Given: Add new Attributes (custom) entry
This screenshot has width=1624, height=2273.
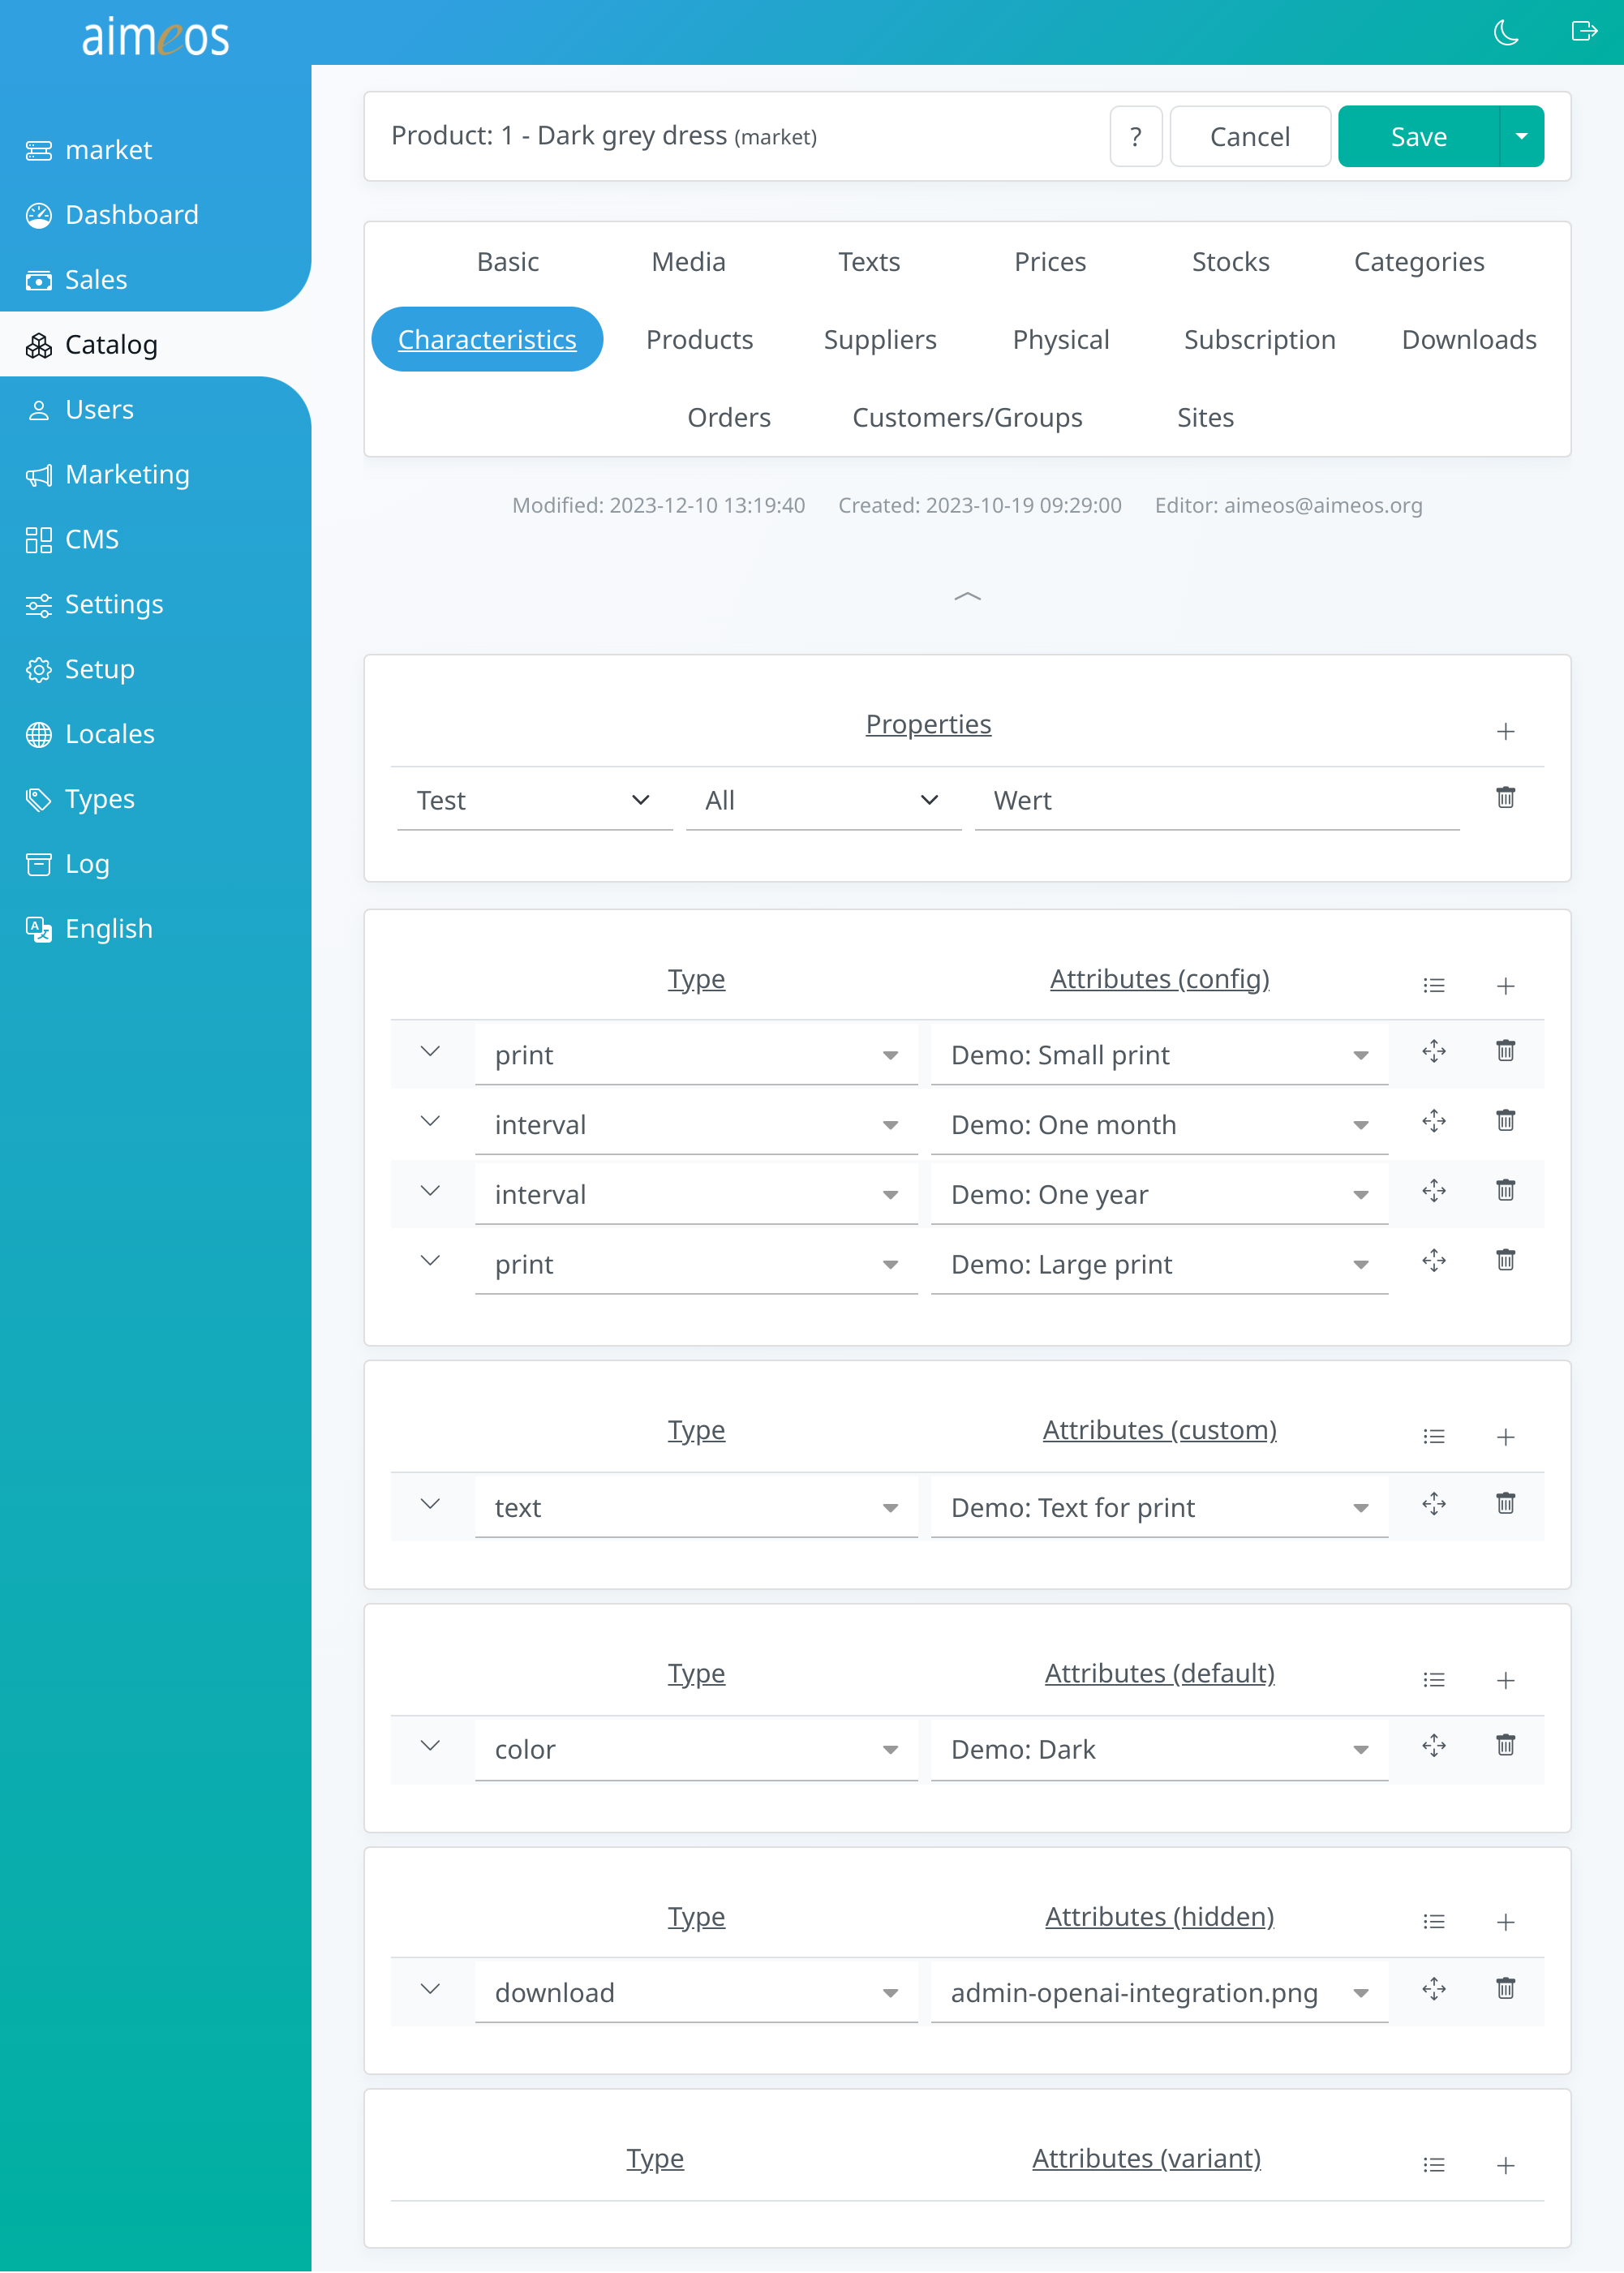Looking at the screenshot, I should (1505, 1437).
